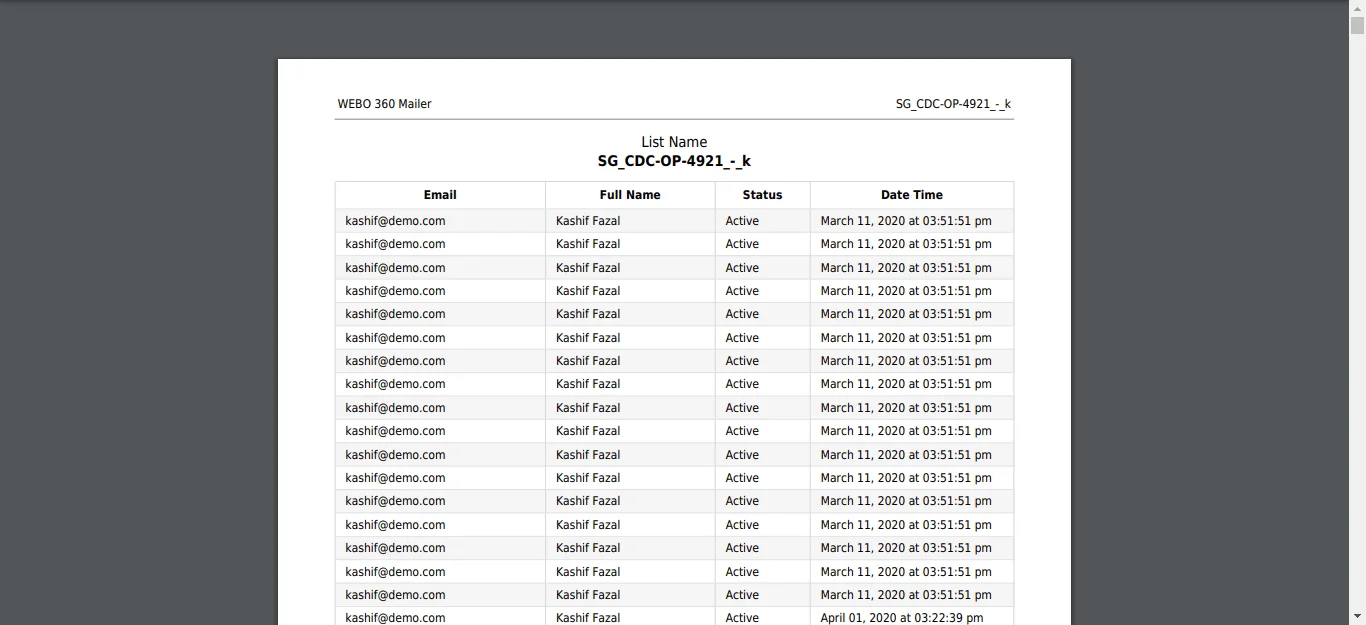Click the email in the April 01 row

[395, 618]
